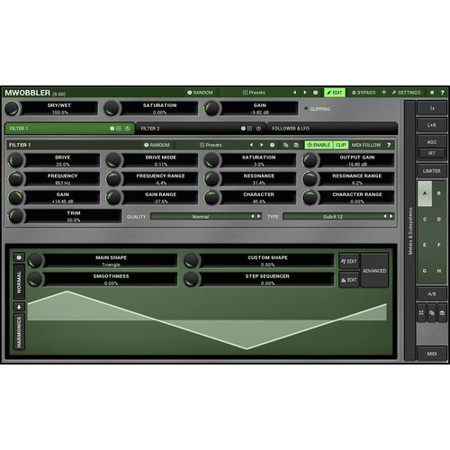Click the Output Gain knob

tap(310, 161)
